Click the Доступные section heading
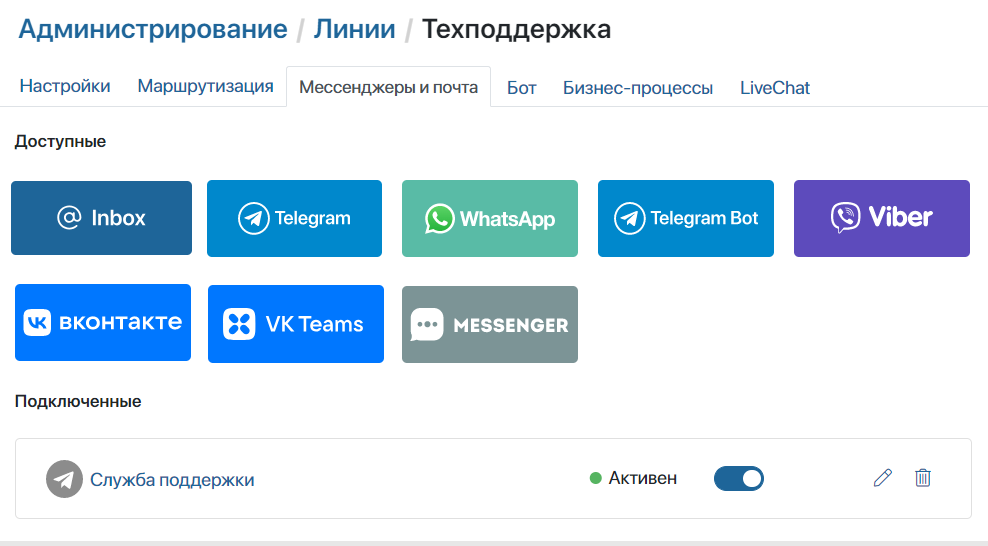 point(60,141)
